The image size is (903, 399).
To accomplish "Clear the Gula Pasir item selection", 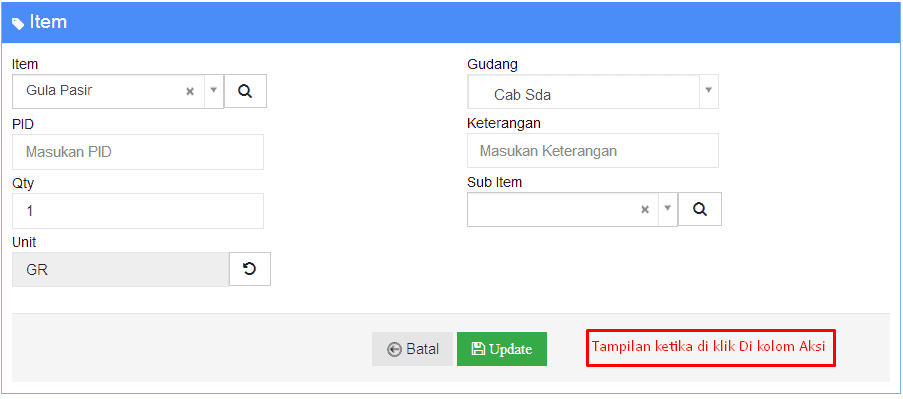I will coord(189,91).
